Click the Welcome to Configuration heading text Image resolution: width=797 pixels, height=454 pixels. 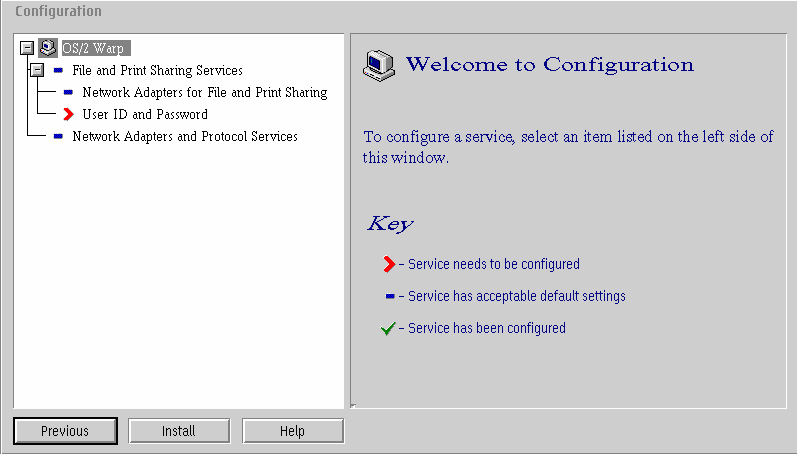click(550, 65)
